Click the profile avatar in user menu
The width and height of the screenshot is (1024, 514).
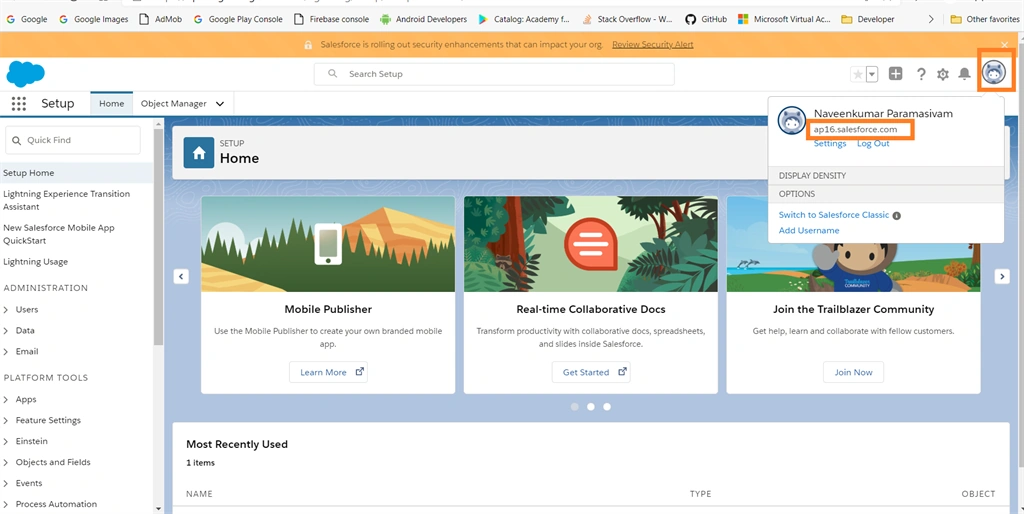792,121
